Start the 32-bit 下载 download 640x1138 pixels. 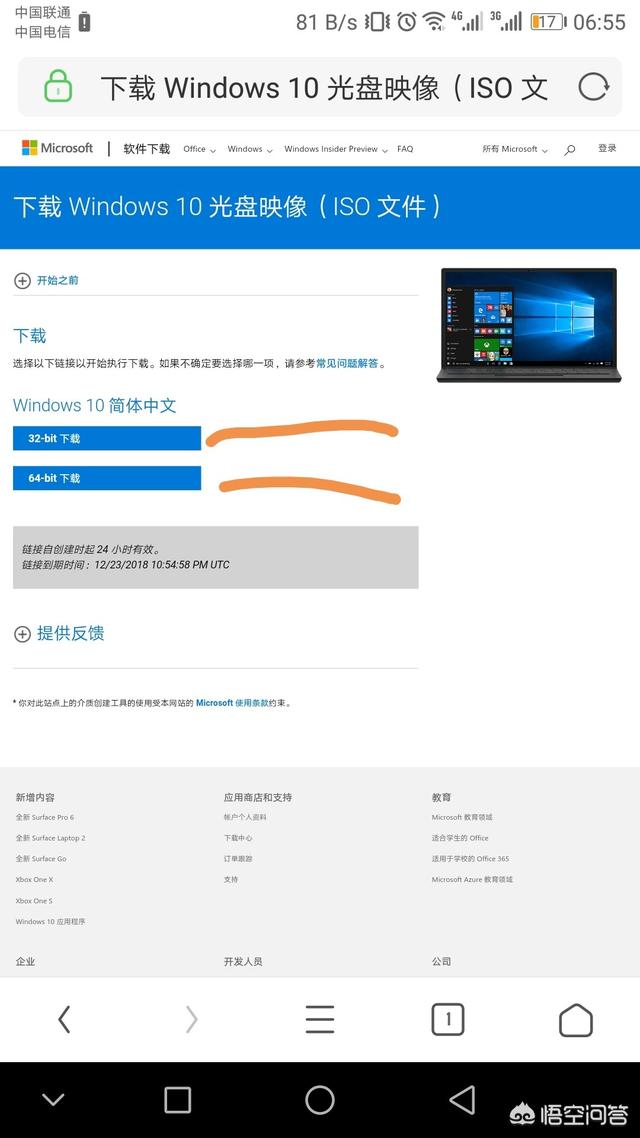coord(107,438)
